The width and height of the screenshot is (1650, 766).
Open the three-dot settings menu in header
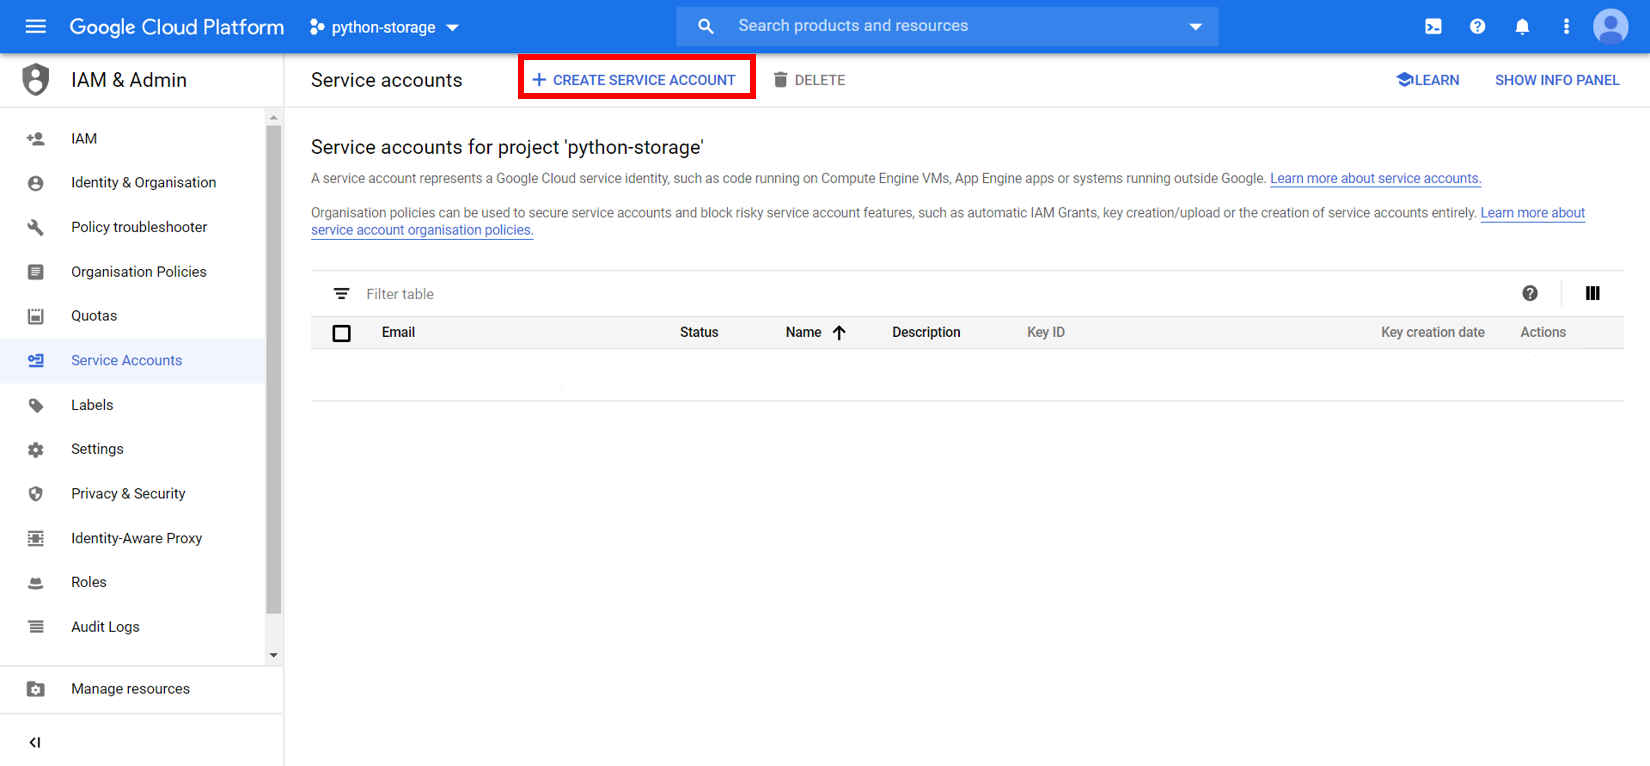click(x=1566, y=27)
